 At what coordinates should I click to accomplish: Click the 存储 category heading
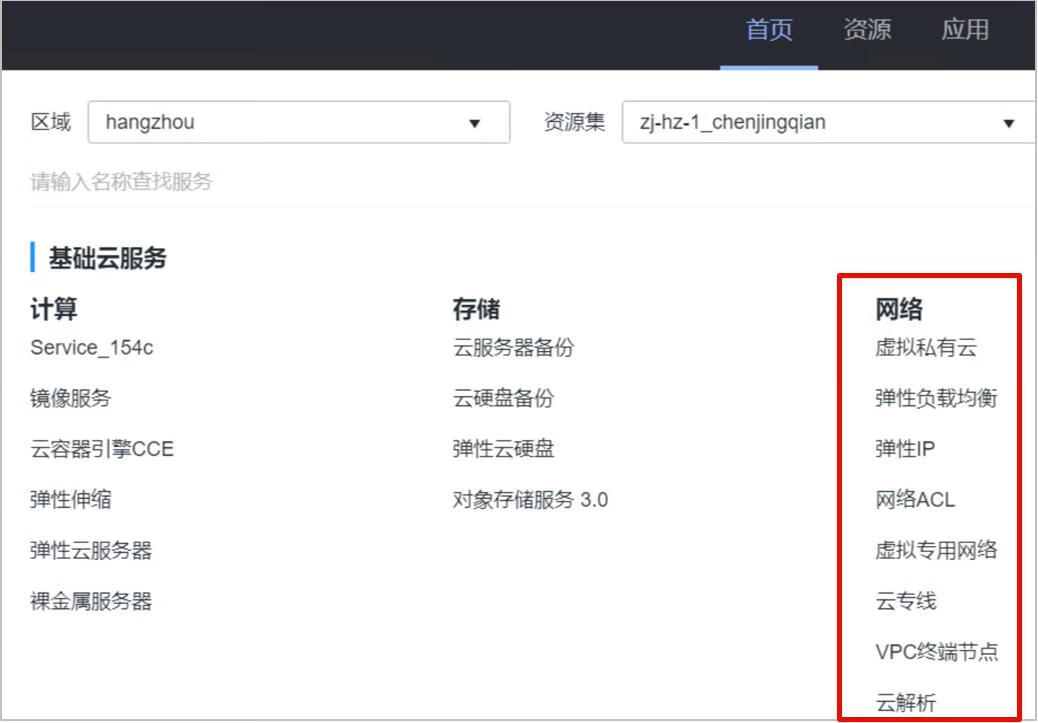tap(477, 309)
